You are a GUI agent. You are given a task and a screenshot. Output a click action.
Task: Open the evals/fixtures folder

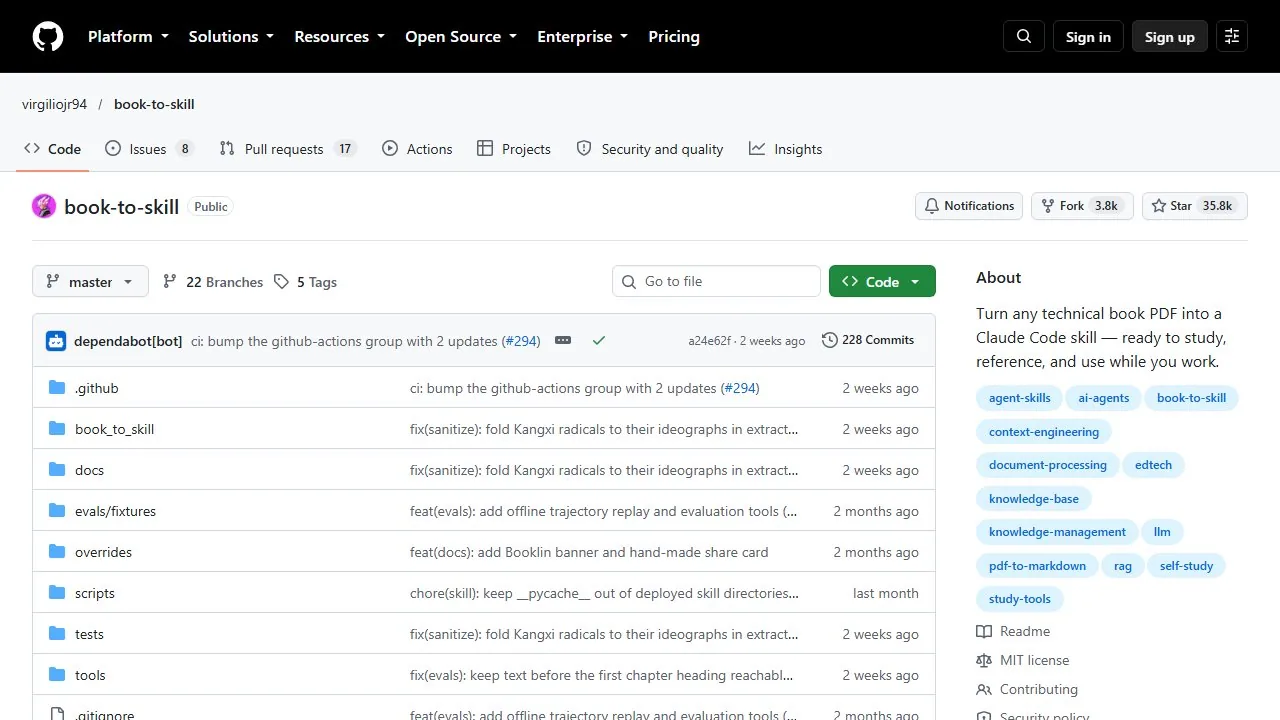[115, 511]
